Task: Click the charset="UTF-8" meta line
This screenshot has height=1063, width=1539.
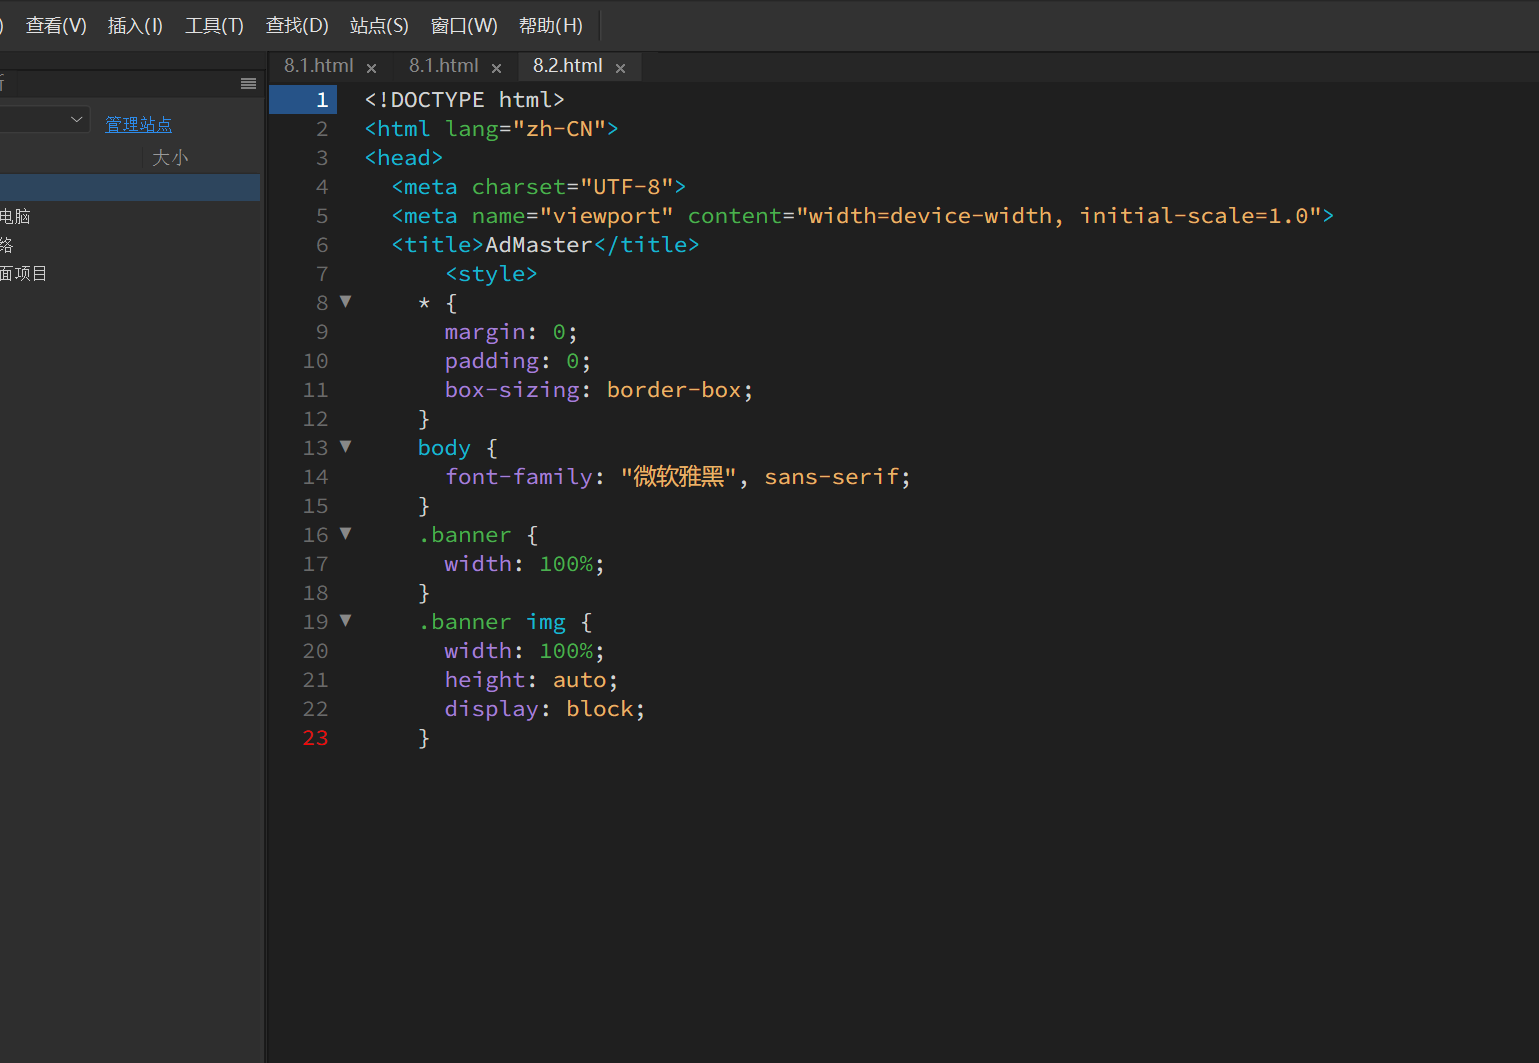Action: click(x=539, y=187)
